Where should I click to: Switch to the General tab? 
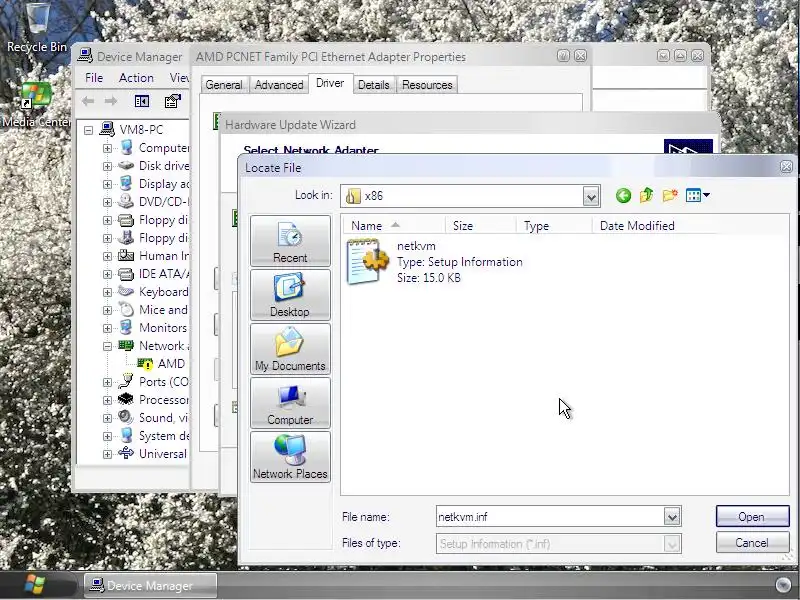[223, 85]
